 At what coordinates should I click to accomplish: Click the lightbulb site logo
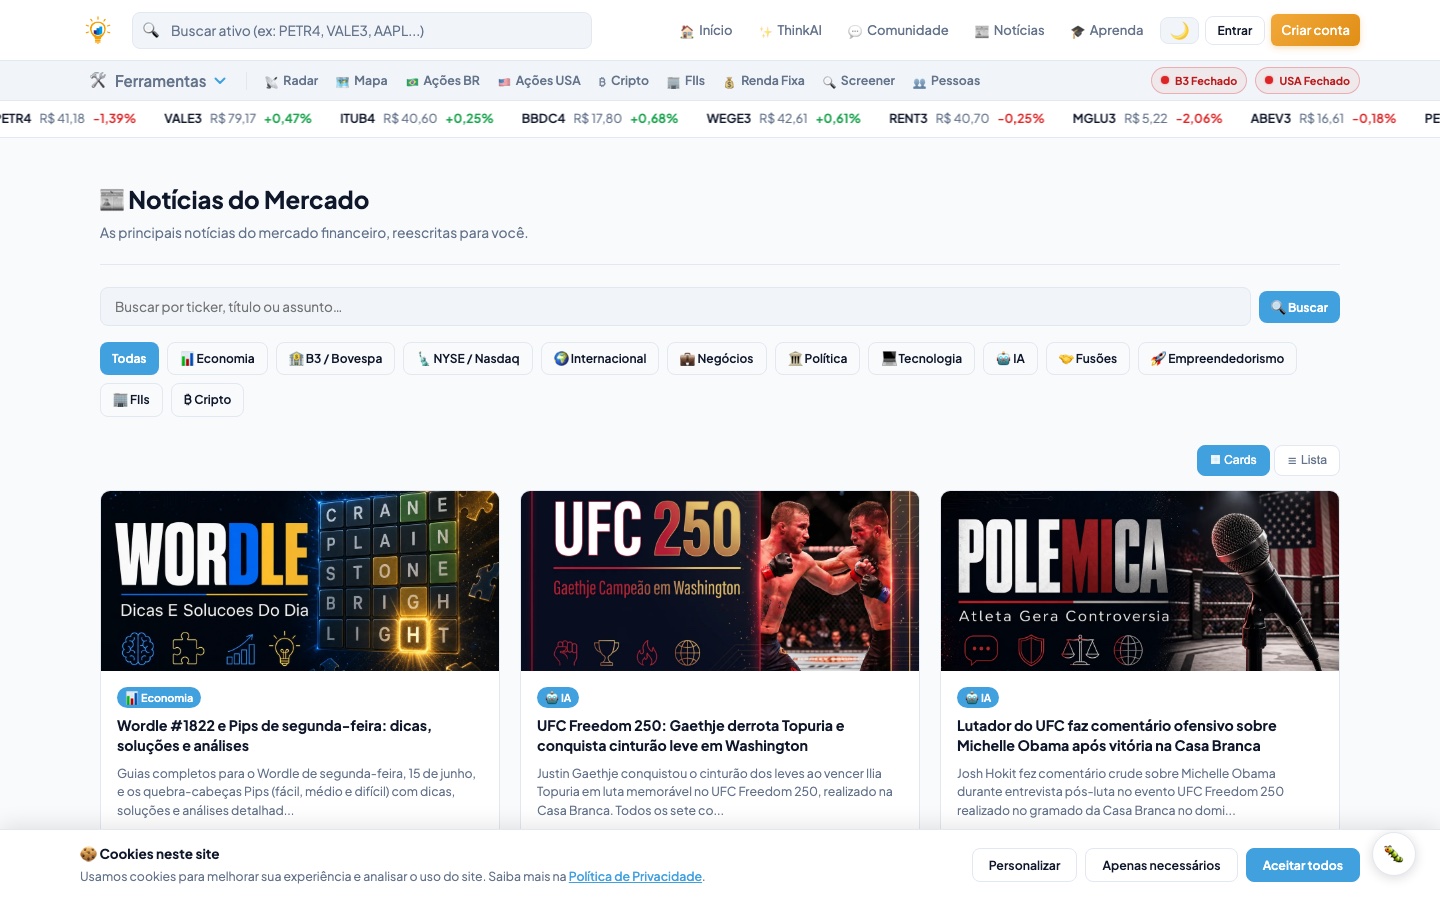click(x=97, y=30)
